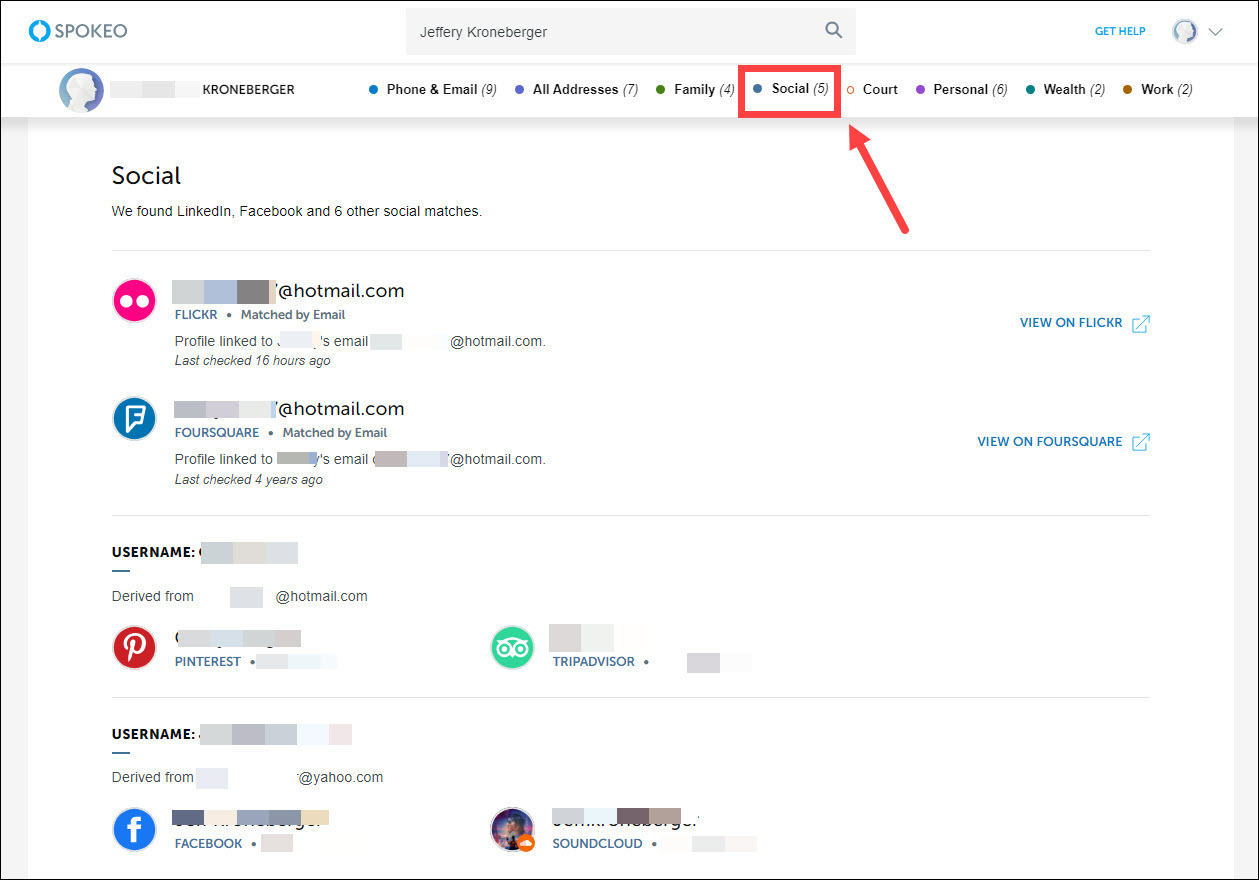Click VIEW ON FLICKR link

point(1071,323)
